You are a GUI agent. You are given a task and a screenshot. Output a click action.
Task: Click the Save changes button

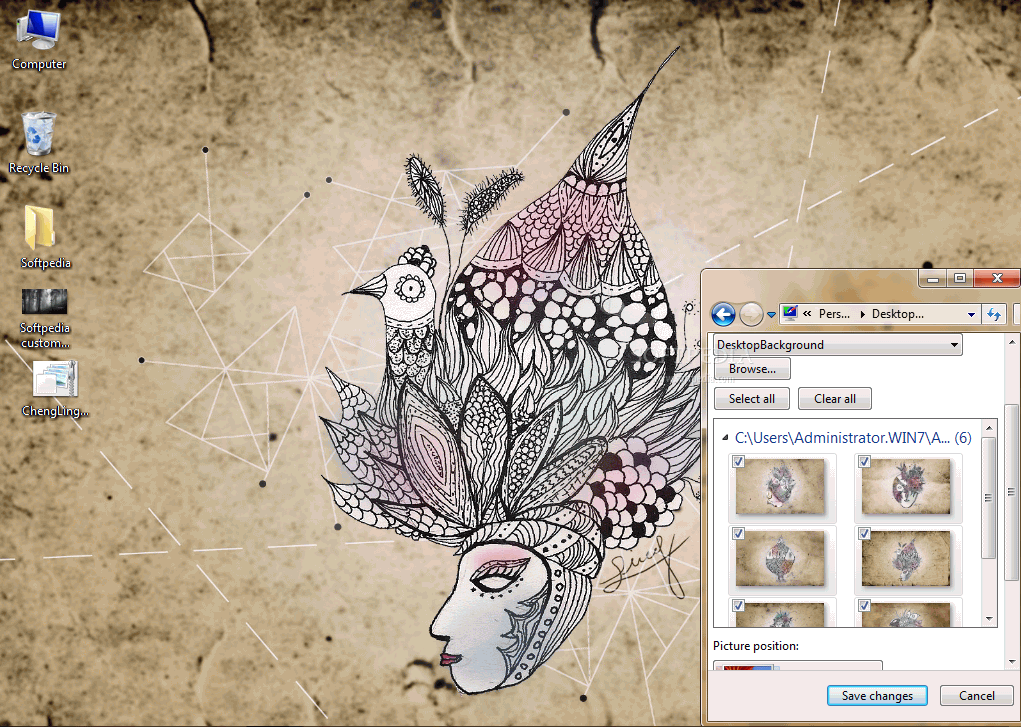point(877,696)
